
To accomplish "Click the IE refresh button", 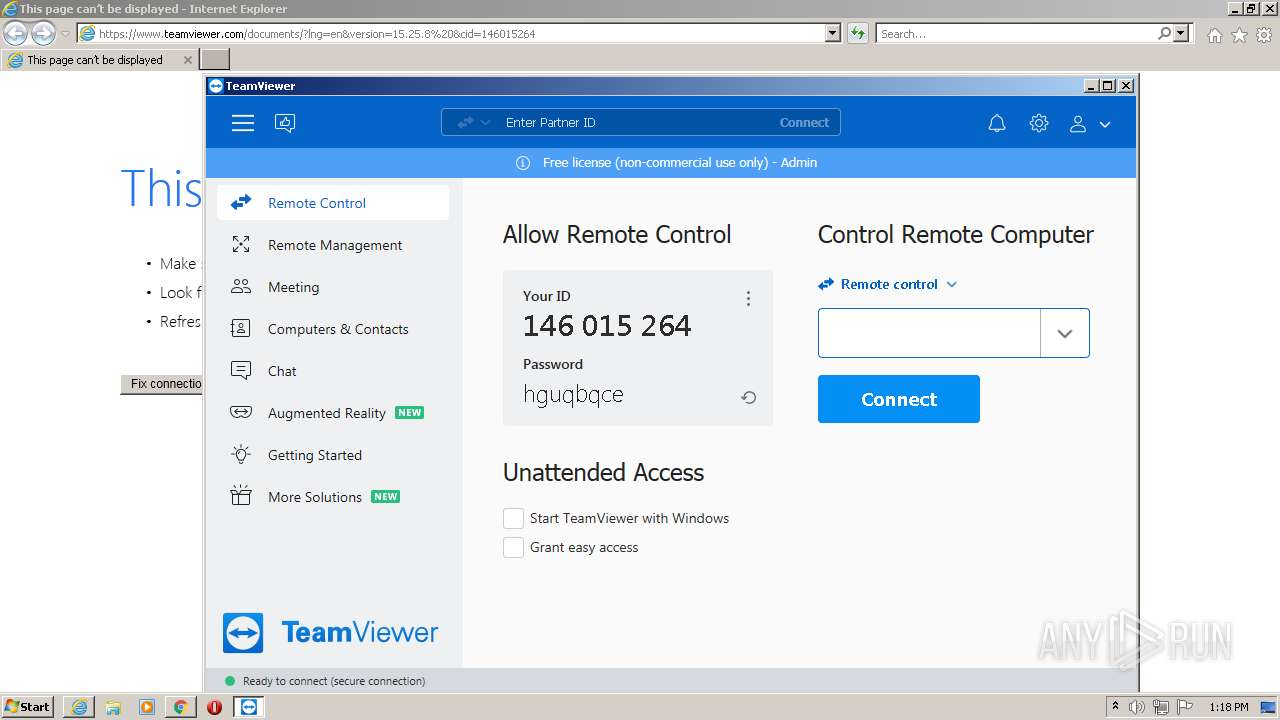I will [x=857, y=33].
